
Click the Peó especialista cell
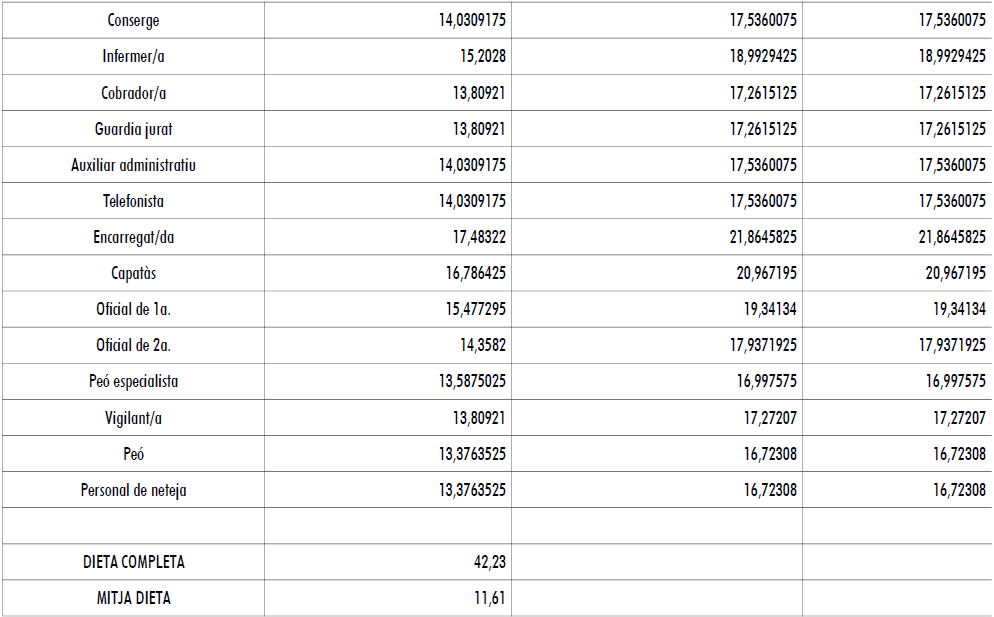click(133, 381)
